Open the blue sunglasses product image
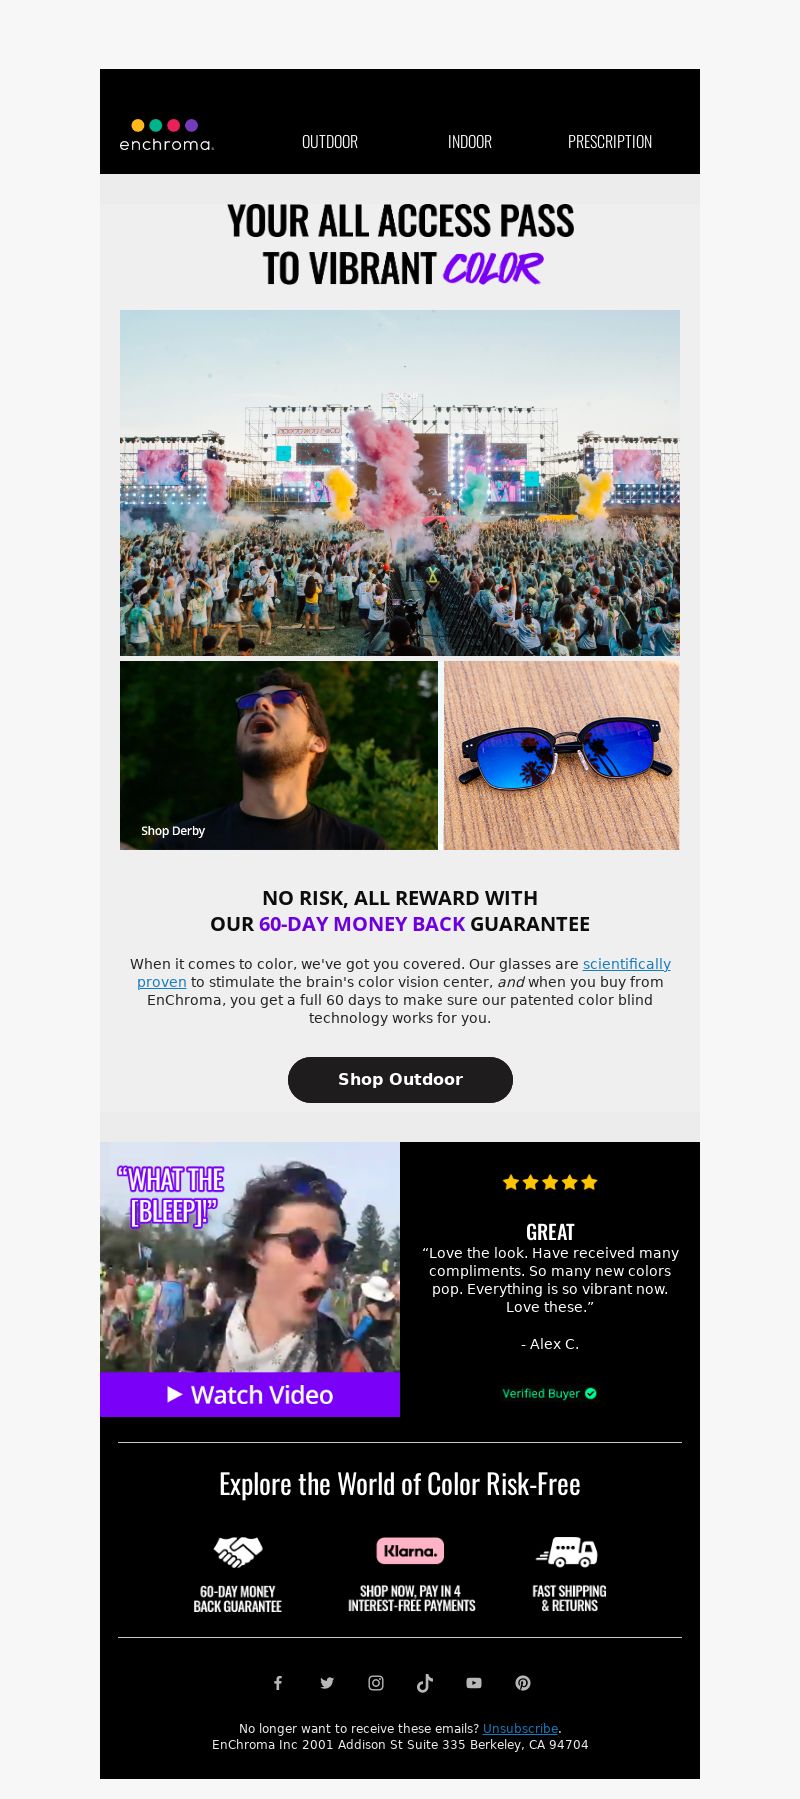 click(x=561, y=755)
